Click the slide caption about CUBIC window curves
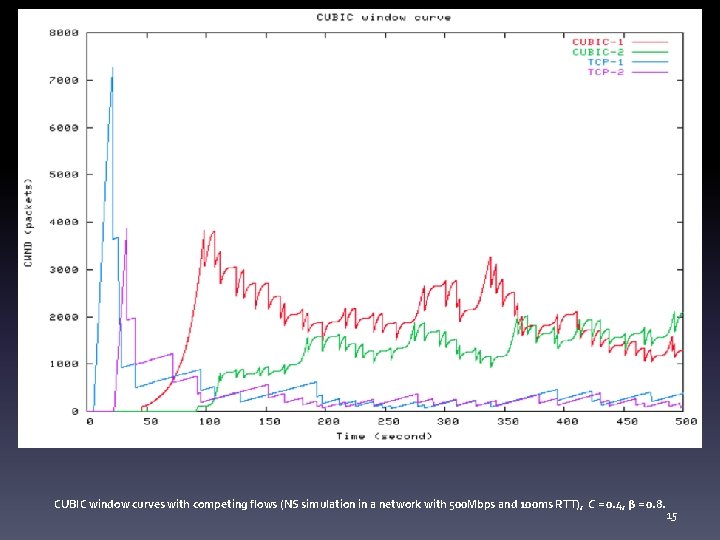Screen dimensions: 720x540 (x=360, y=504)
